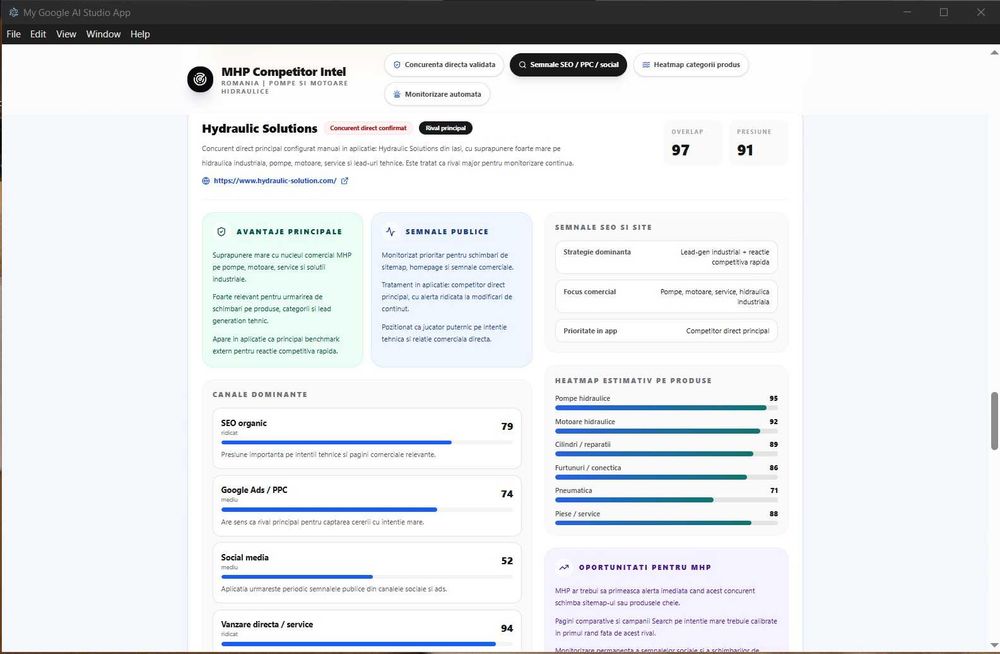The image size is (1000, 654).
Task: Click the vertical scrollbar thumb
Action: [994, 421]
